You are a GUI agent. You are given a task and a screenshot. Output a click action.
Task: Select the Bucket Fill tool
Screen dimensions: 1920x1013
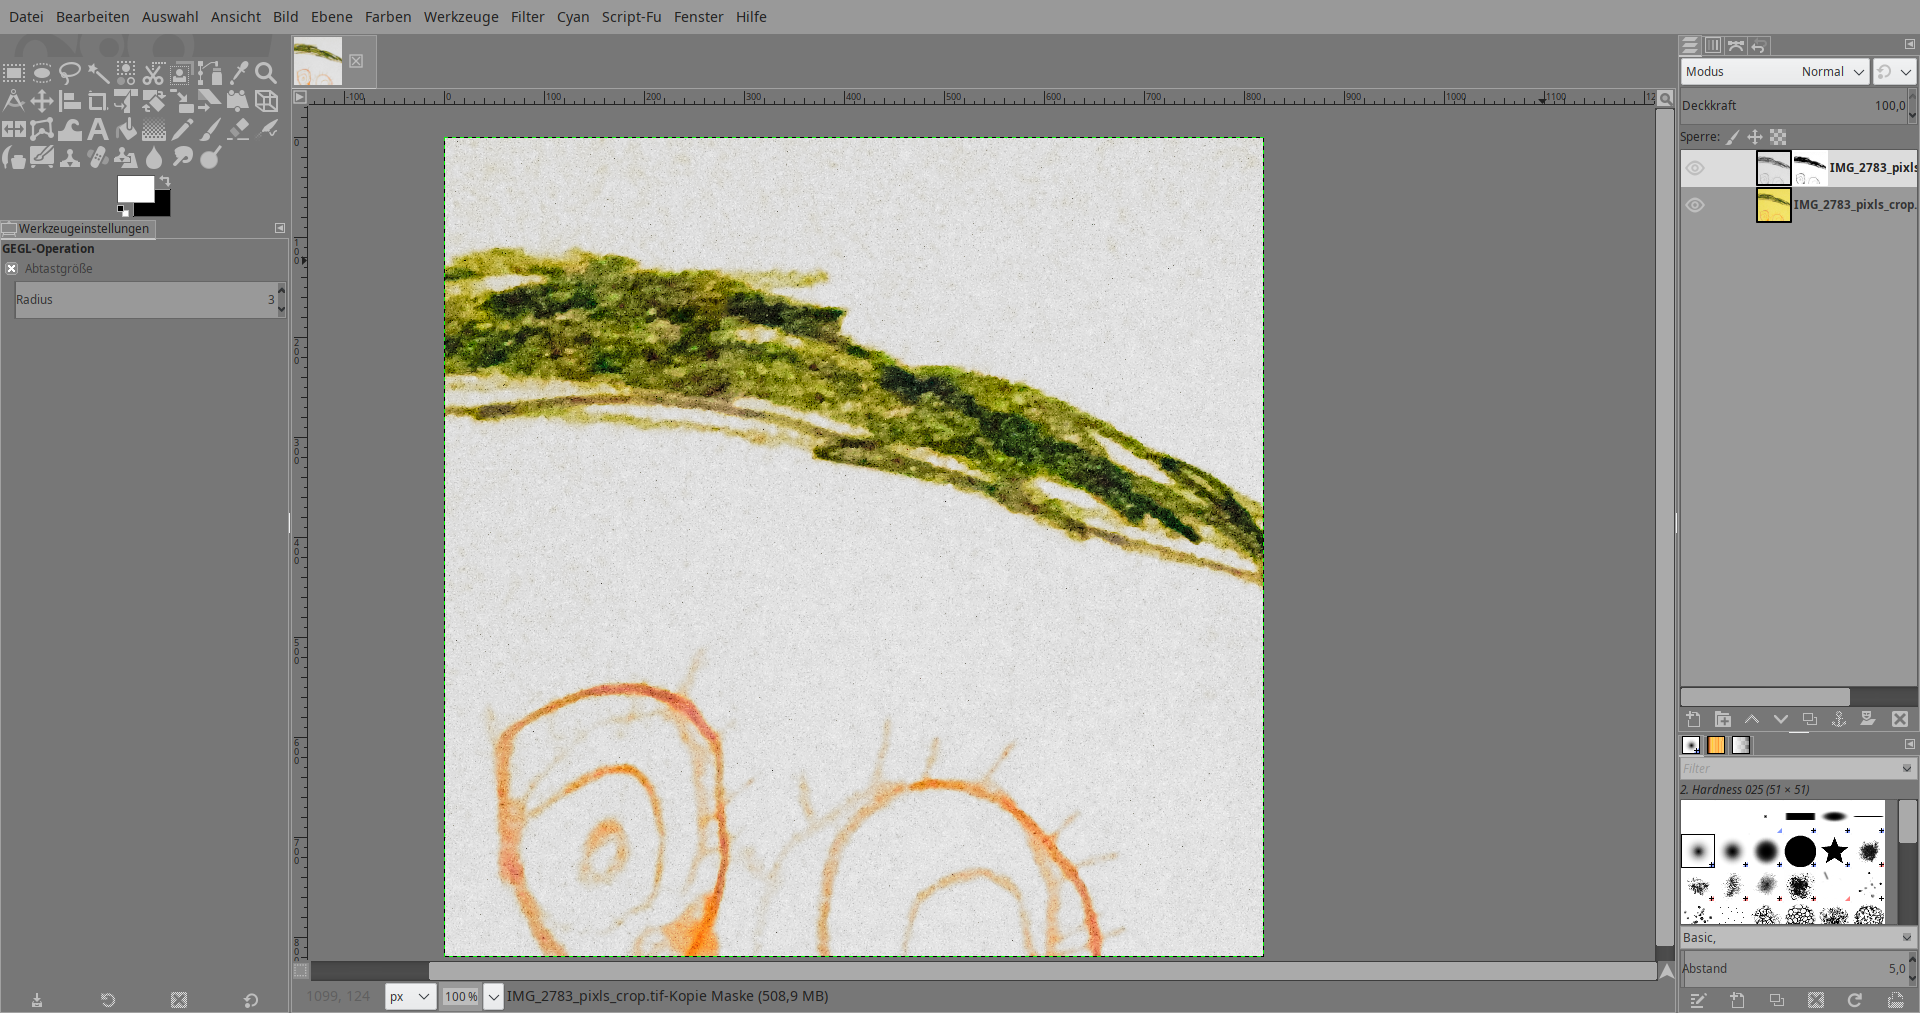126,129
